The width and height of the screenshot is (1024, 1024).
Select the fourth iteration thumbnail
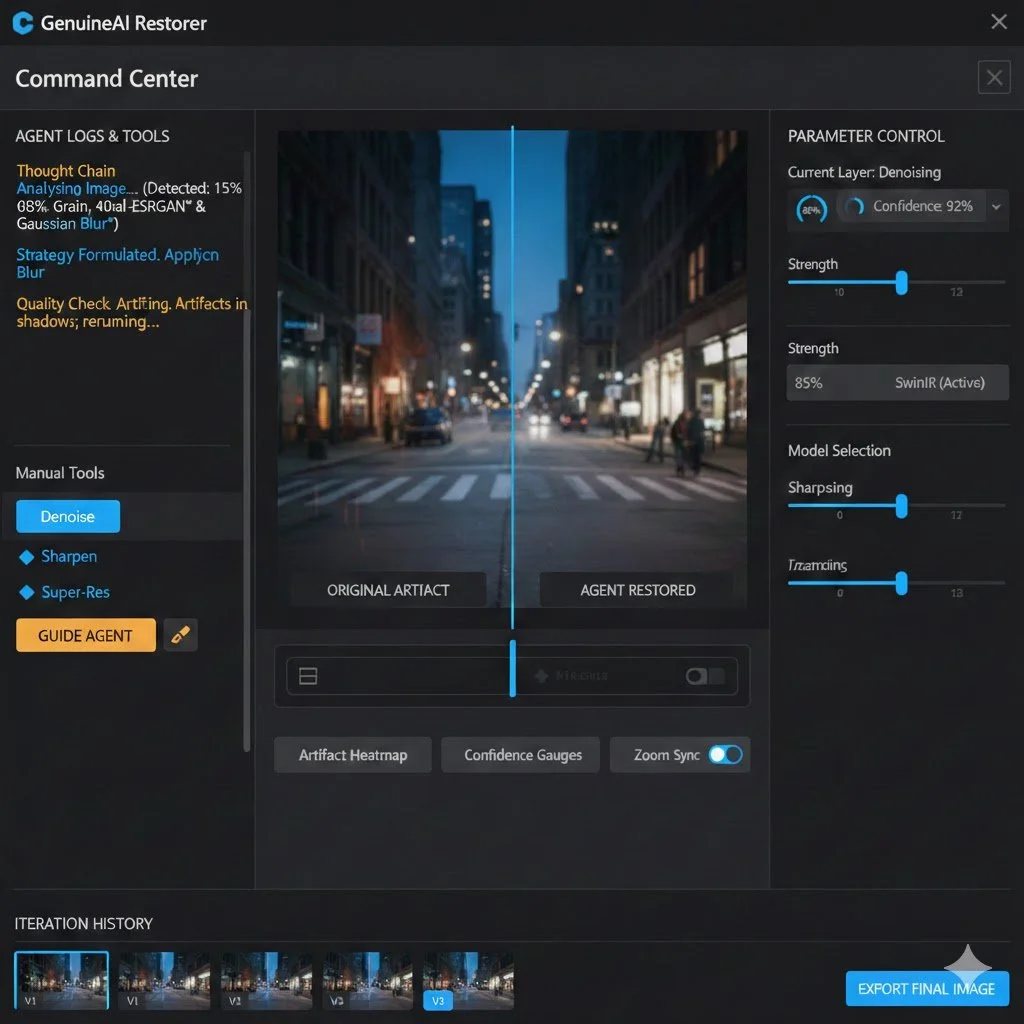(368, 980)
